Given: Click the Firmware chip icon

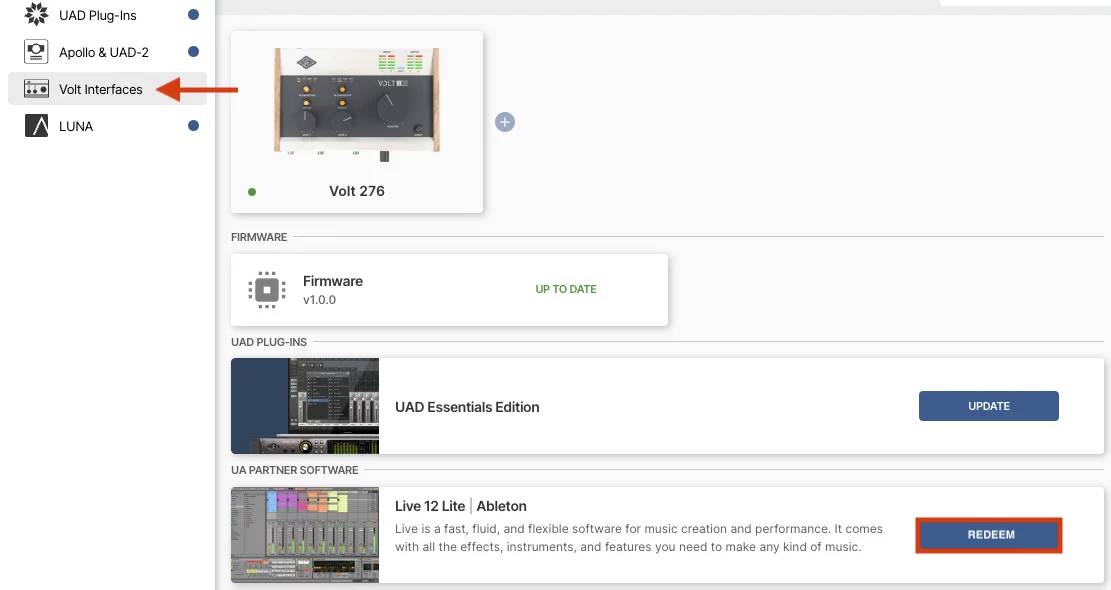Looking at the screenshot, I should tap(267, 289).
